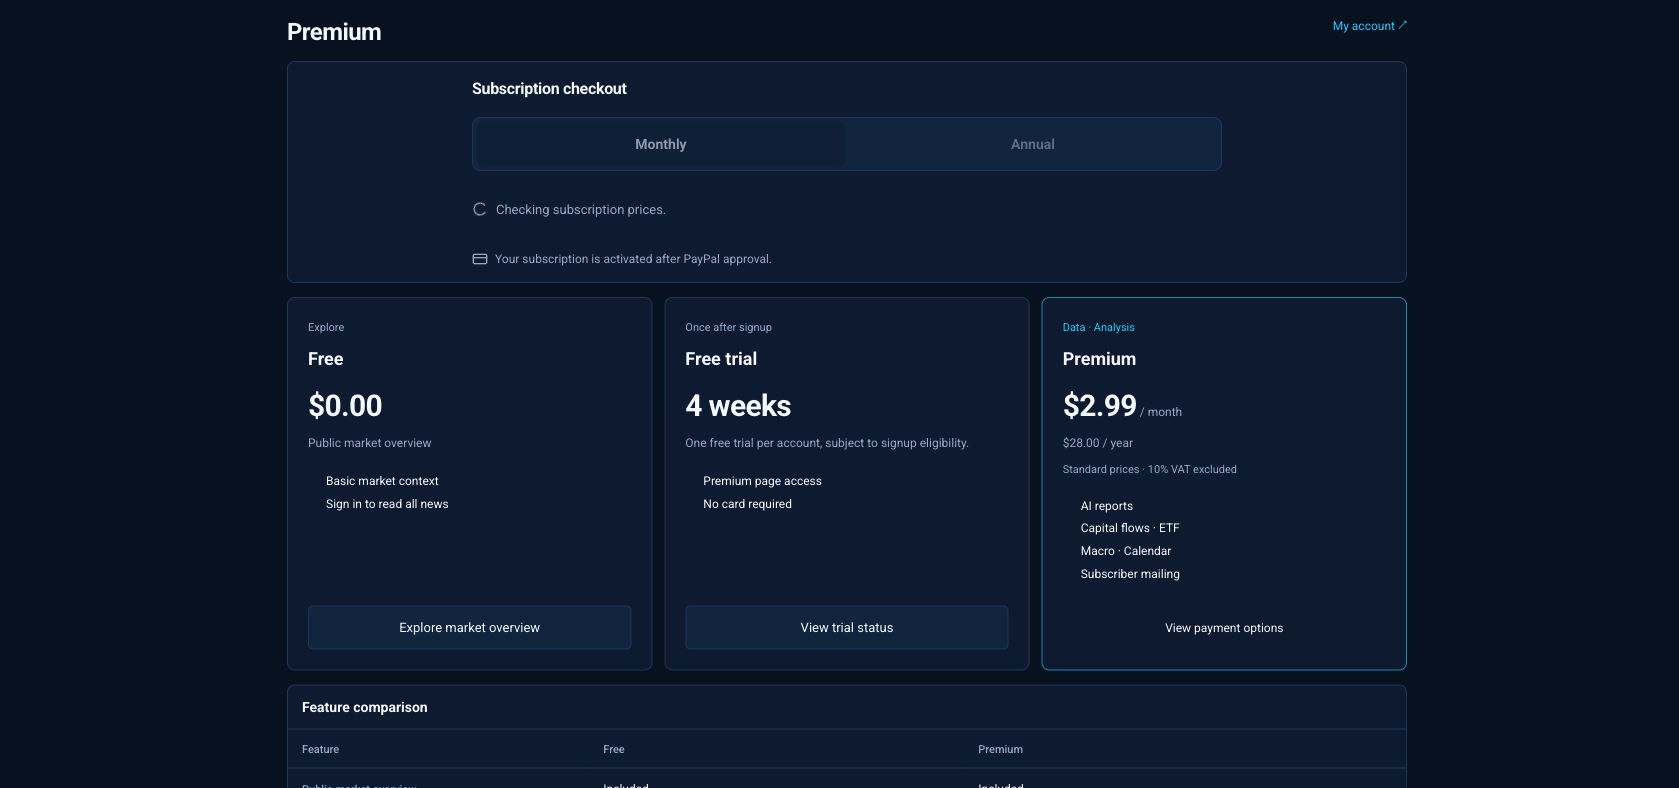This screenshot has height=788, width=1679.
Task: Click the credit card icon near PayPal approval note
Action: coord(480,259)
